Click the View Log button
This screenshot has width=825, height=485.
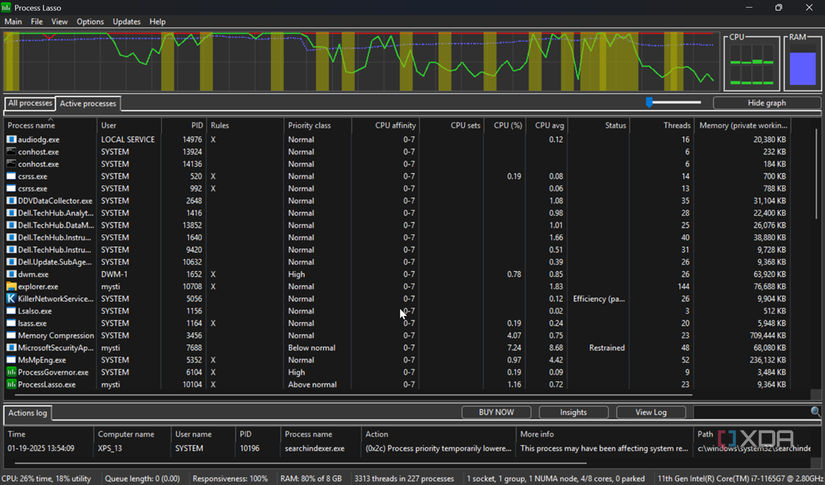650,412
